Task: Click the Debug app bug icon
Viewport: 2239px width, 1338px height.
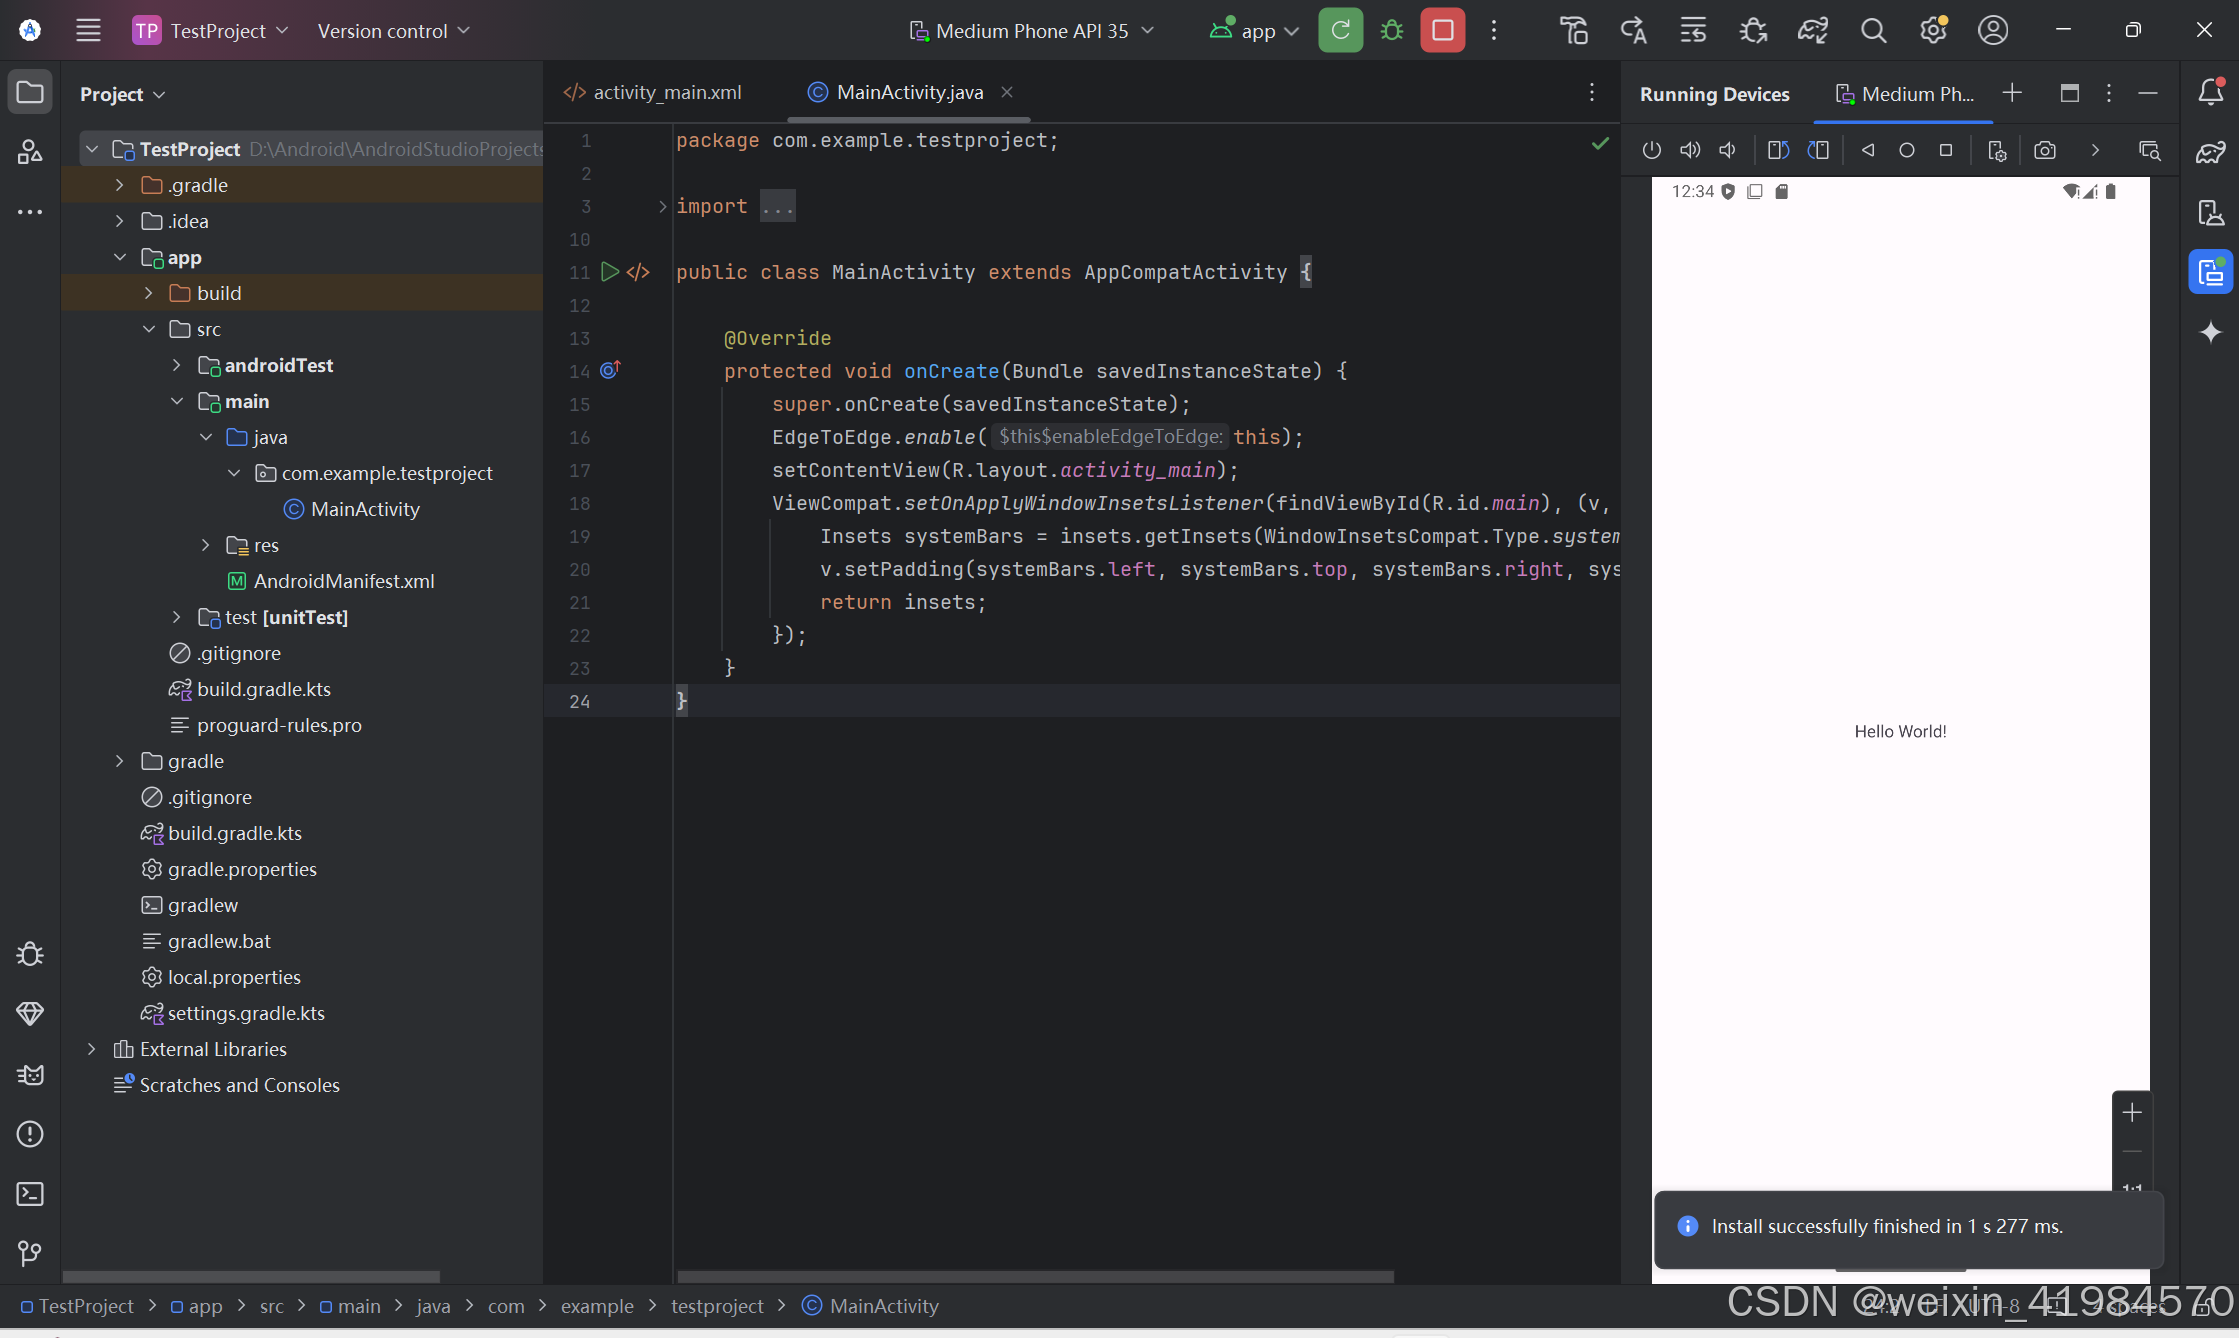Action: pos(1391,31)
